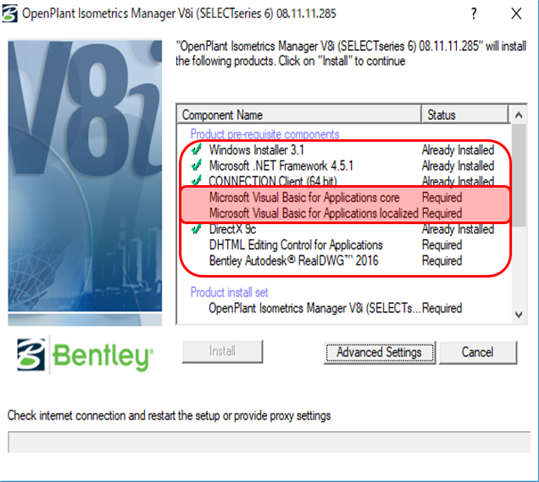Click the greyed Install button
This screenshot has width=539, height=482.
(x=222, y=351)
